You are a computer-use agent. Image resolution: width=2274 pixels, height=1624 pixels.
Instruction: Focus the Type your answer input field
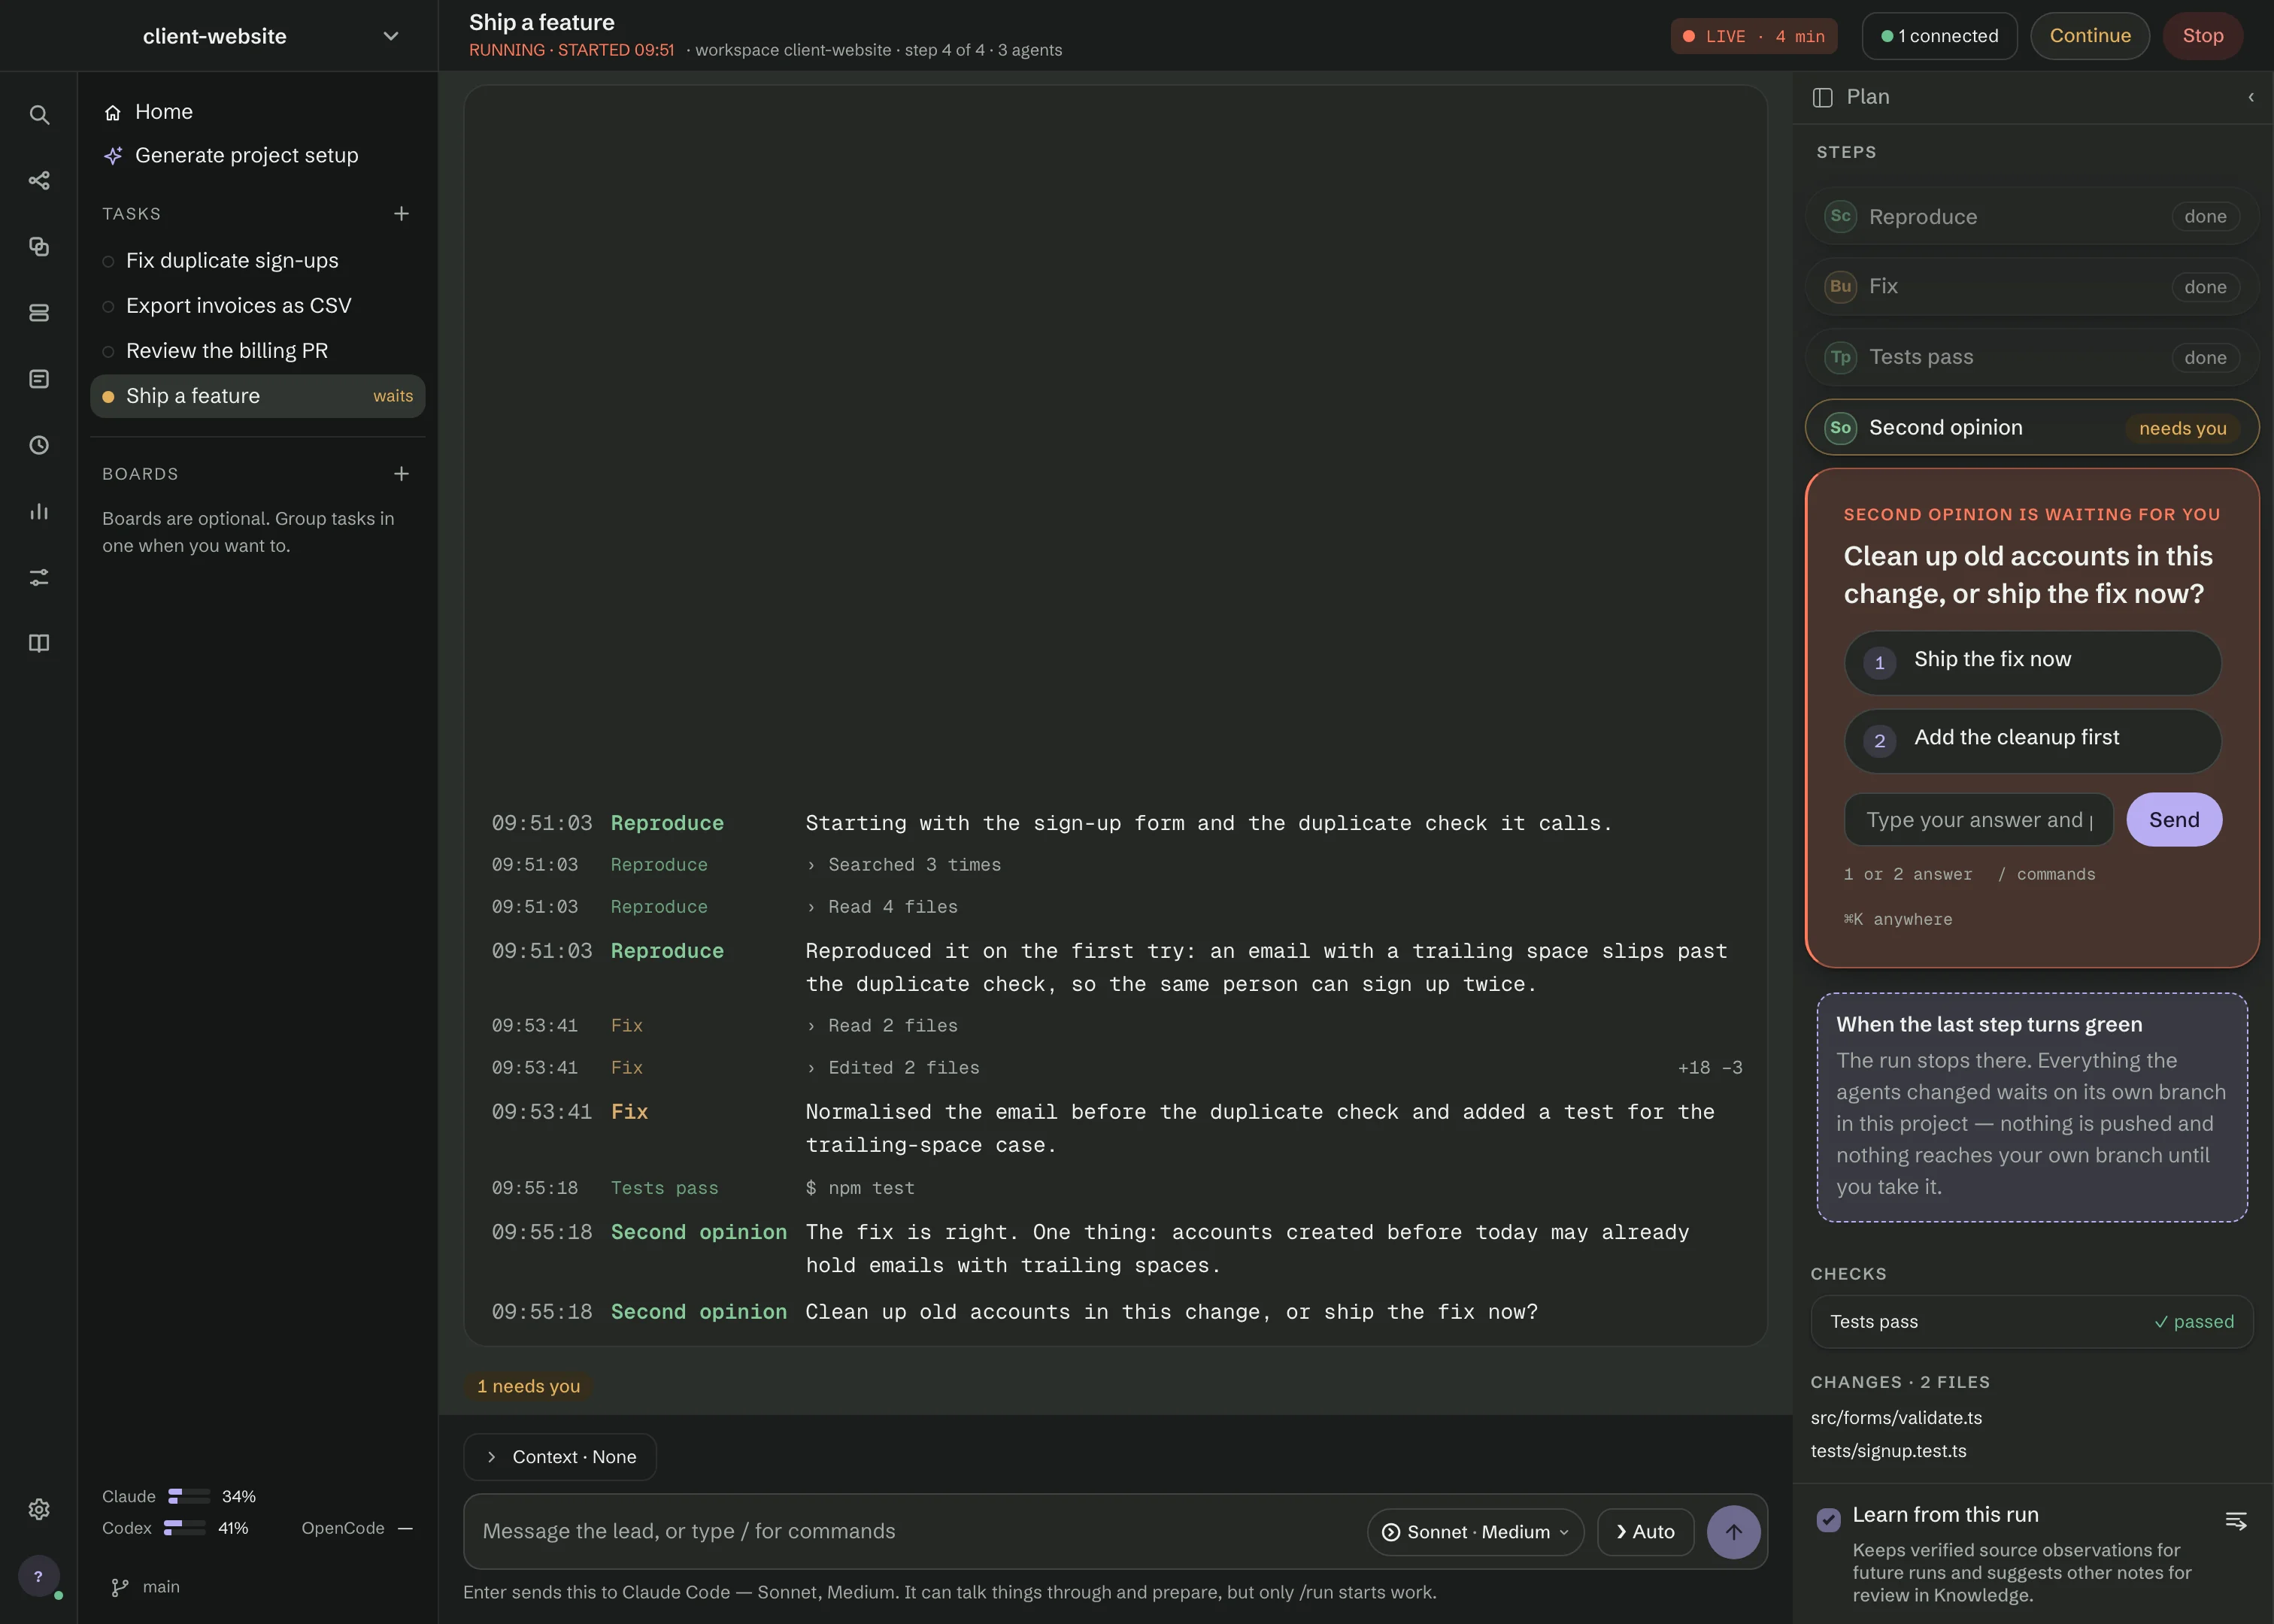[x=1979, y=820]
